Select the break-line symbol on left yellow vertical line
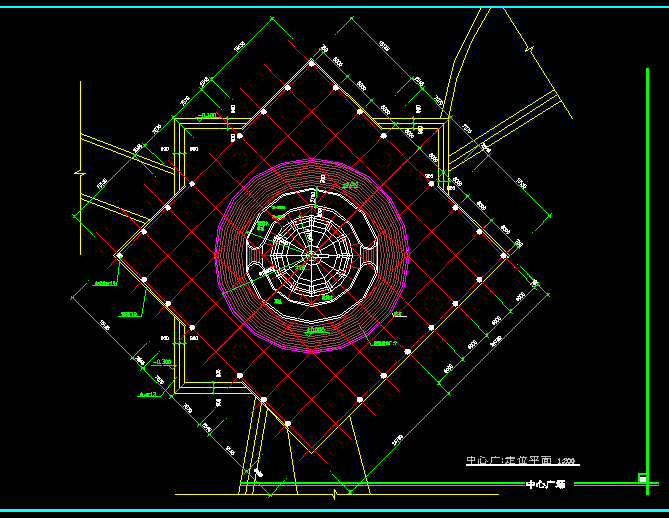The height and width of the screenshot is (518, 669). 79,170
